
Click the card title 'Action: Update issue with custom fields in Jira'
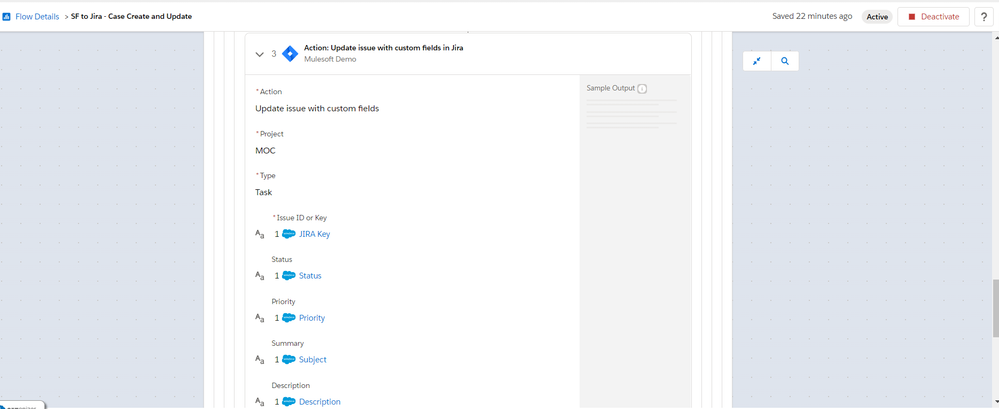coord(384,48)
